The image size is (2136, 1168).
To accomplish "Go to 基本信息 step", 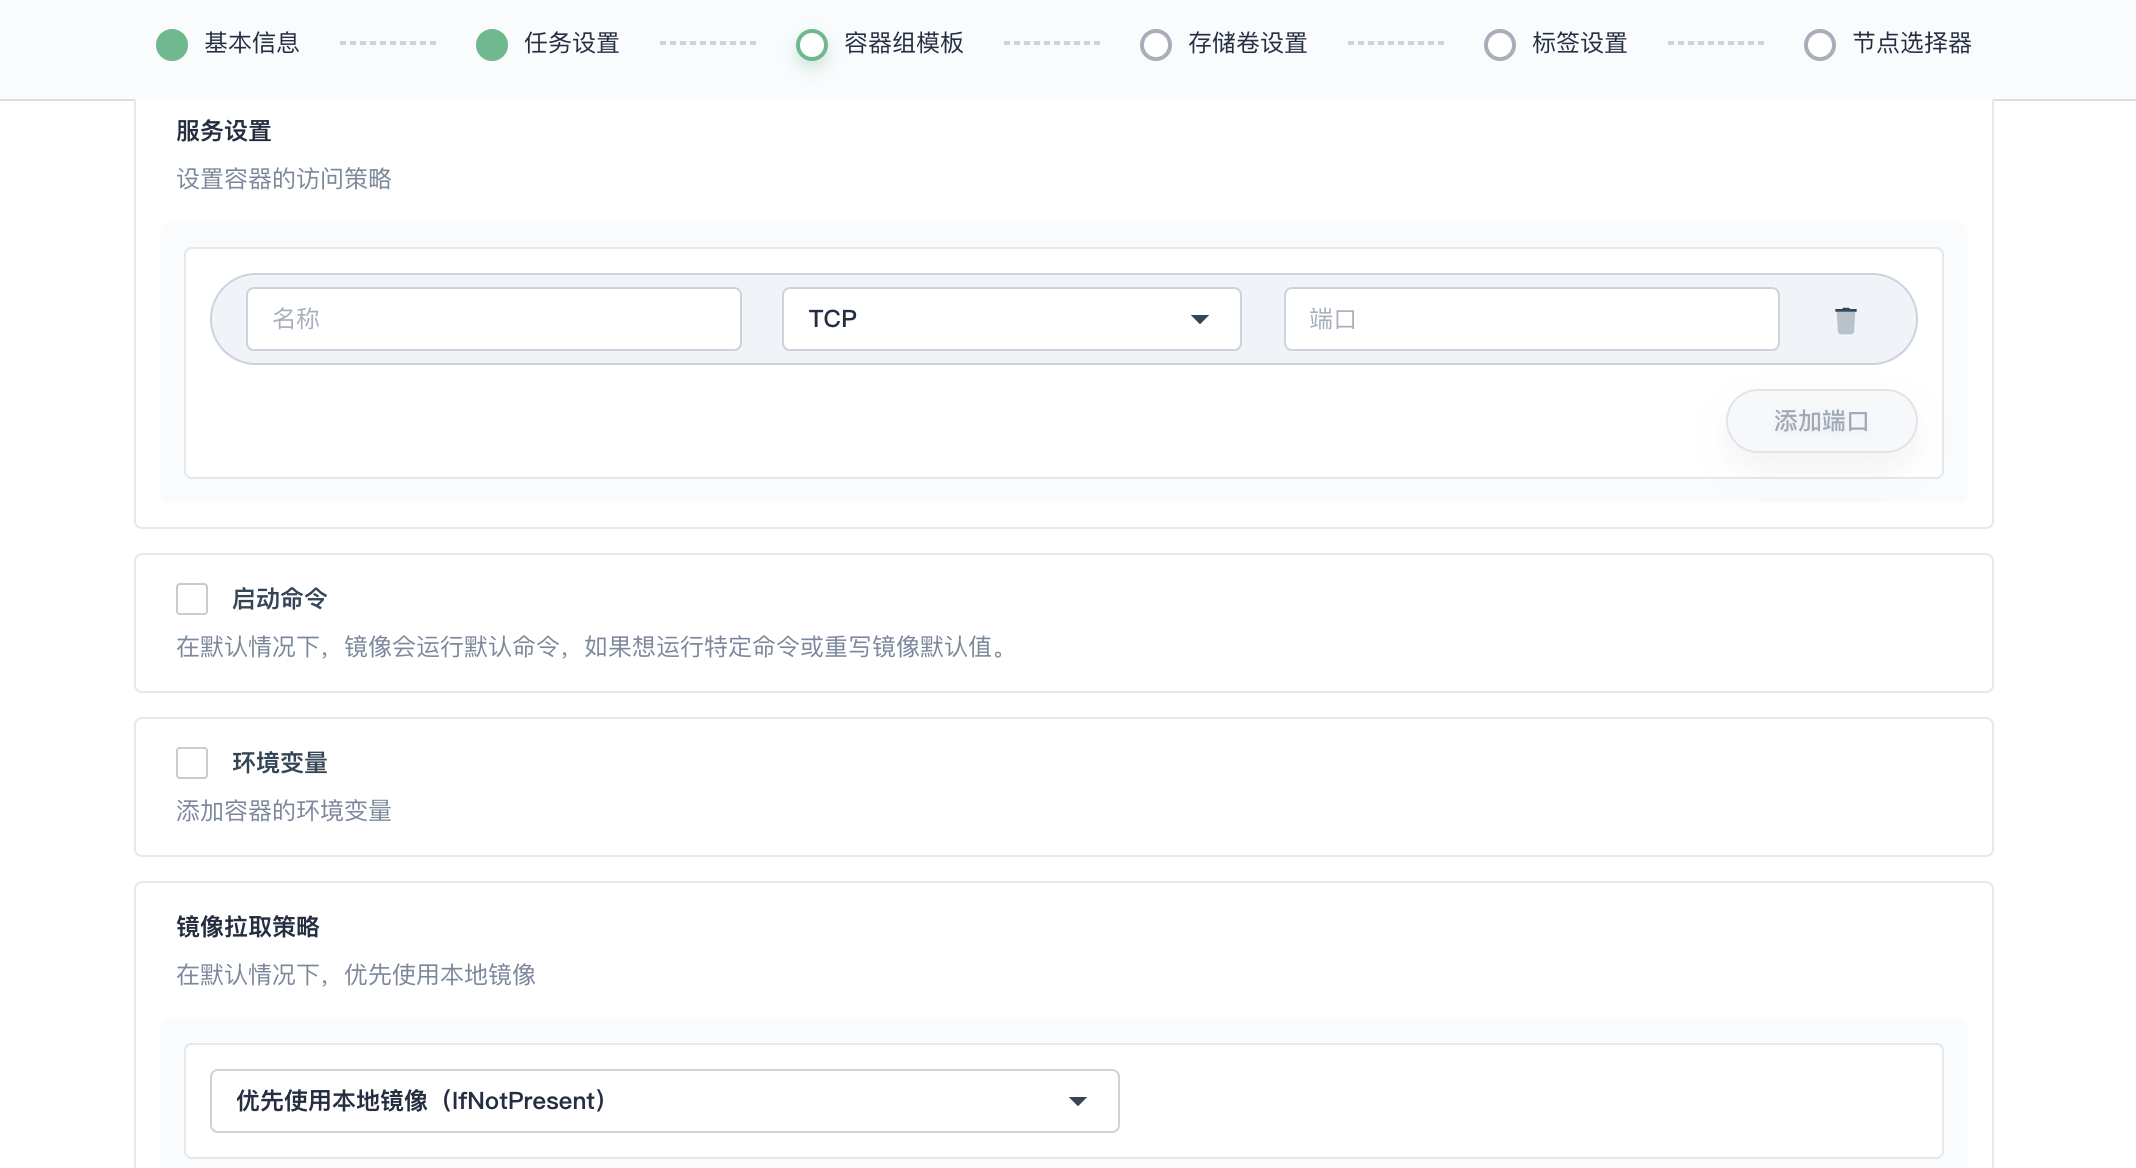I will 228,44.
